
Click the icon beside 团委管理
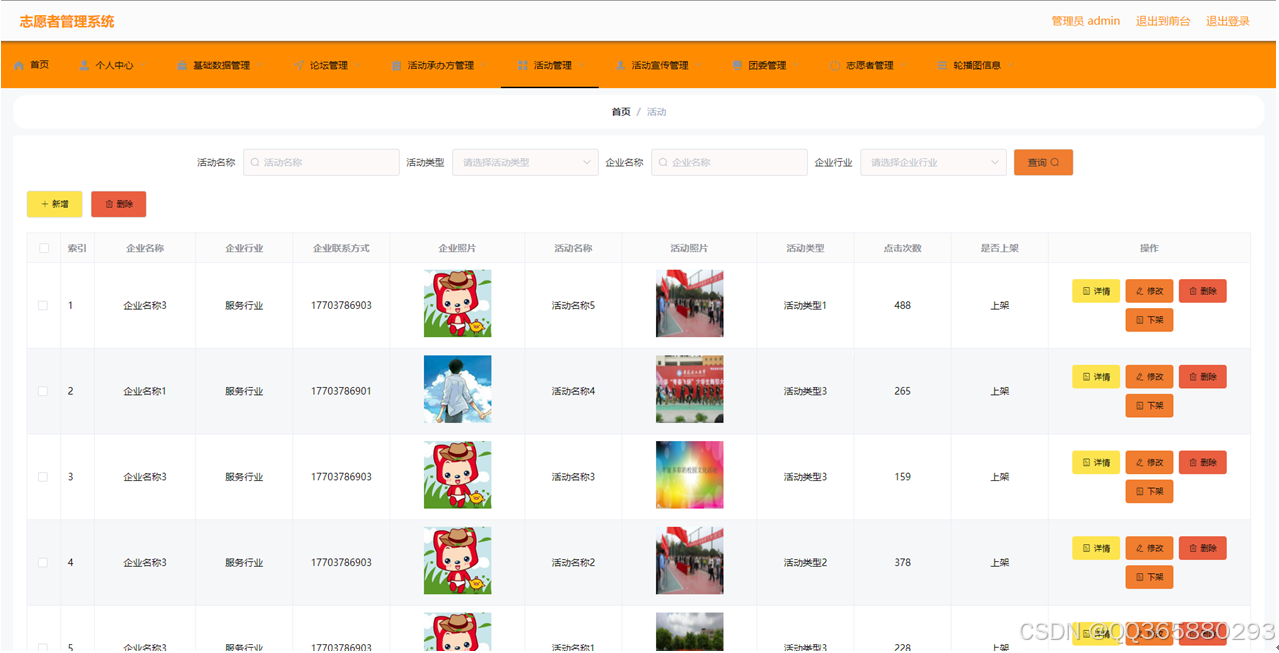tap(737, 66)
